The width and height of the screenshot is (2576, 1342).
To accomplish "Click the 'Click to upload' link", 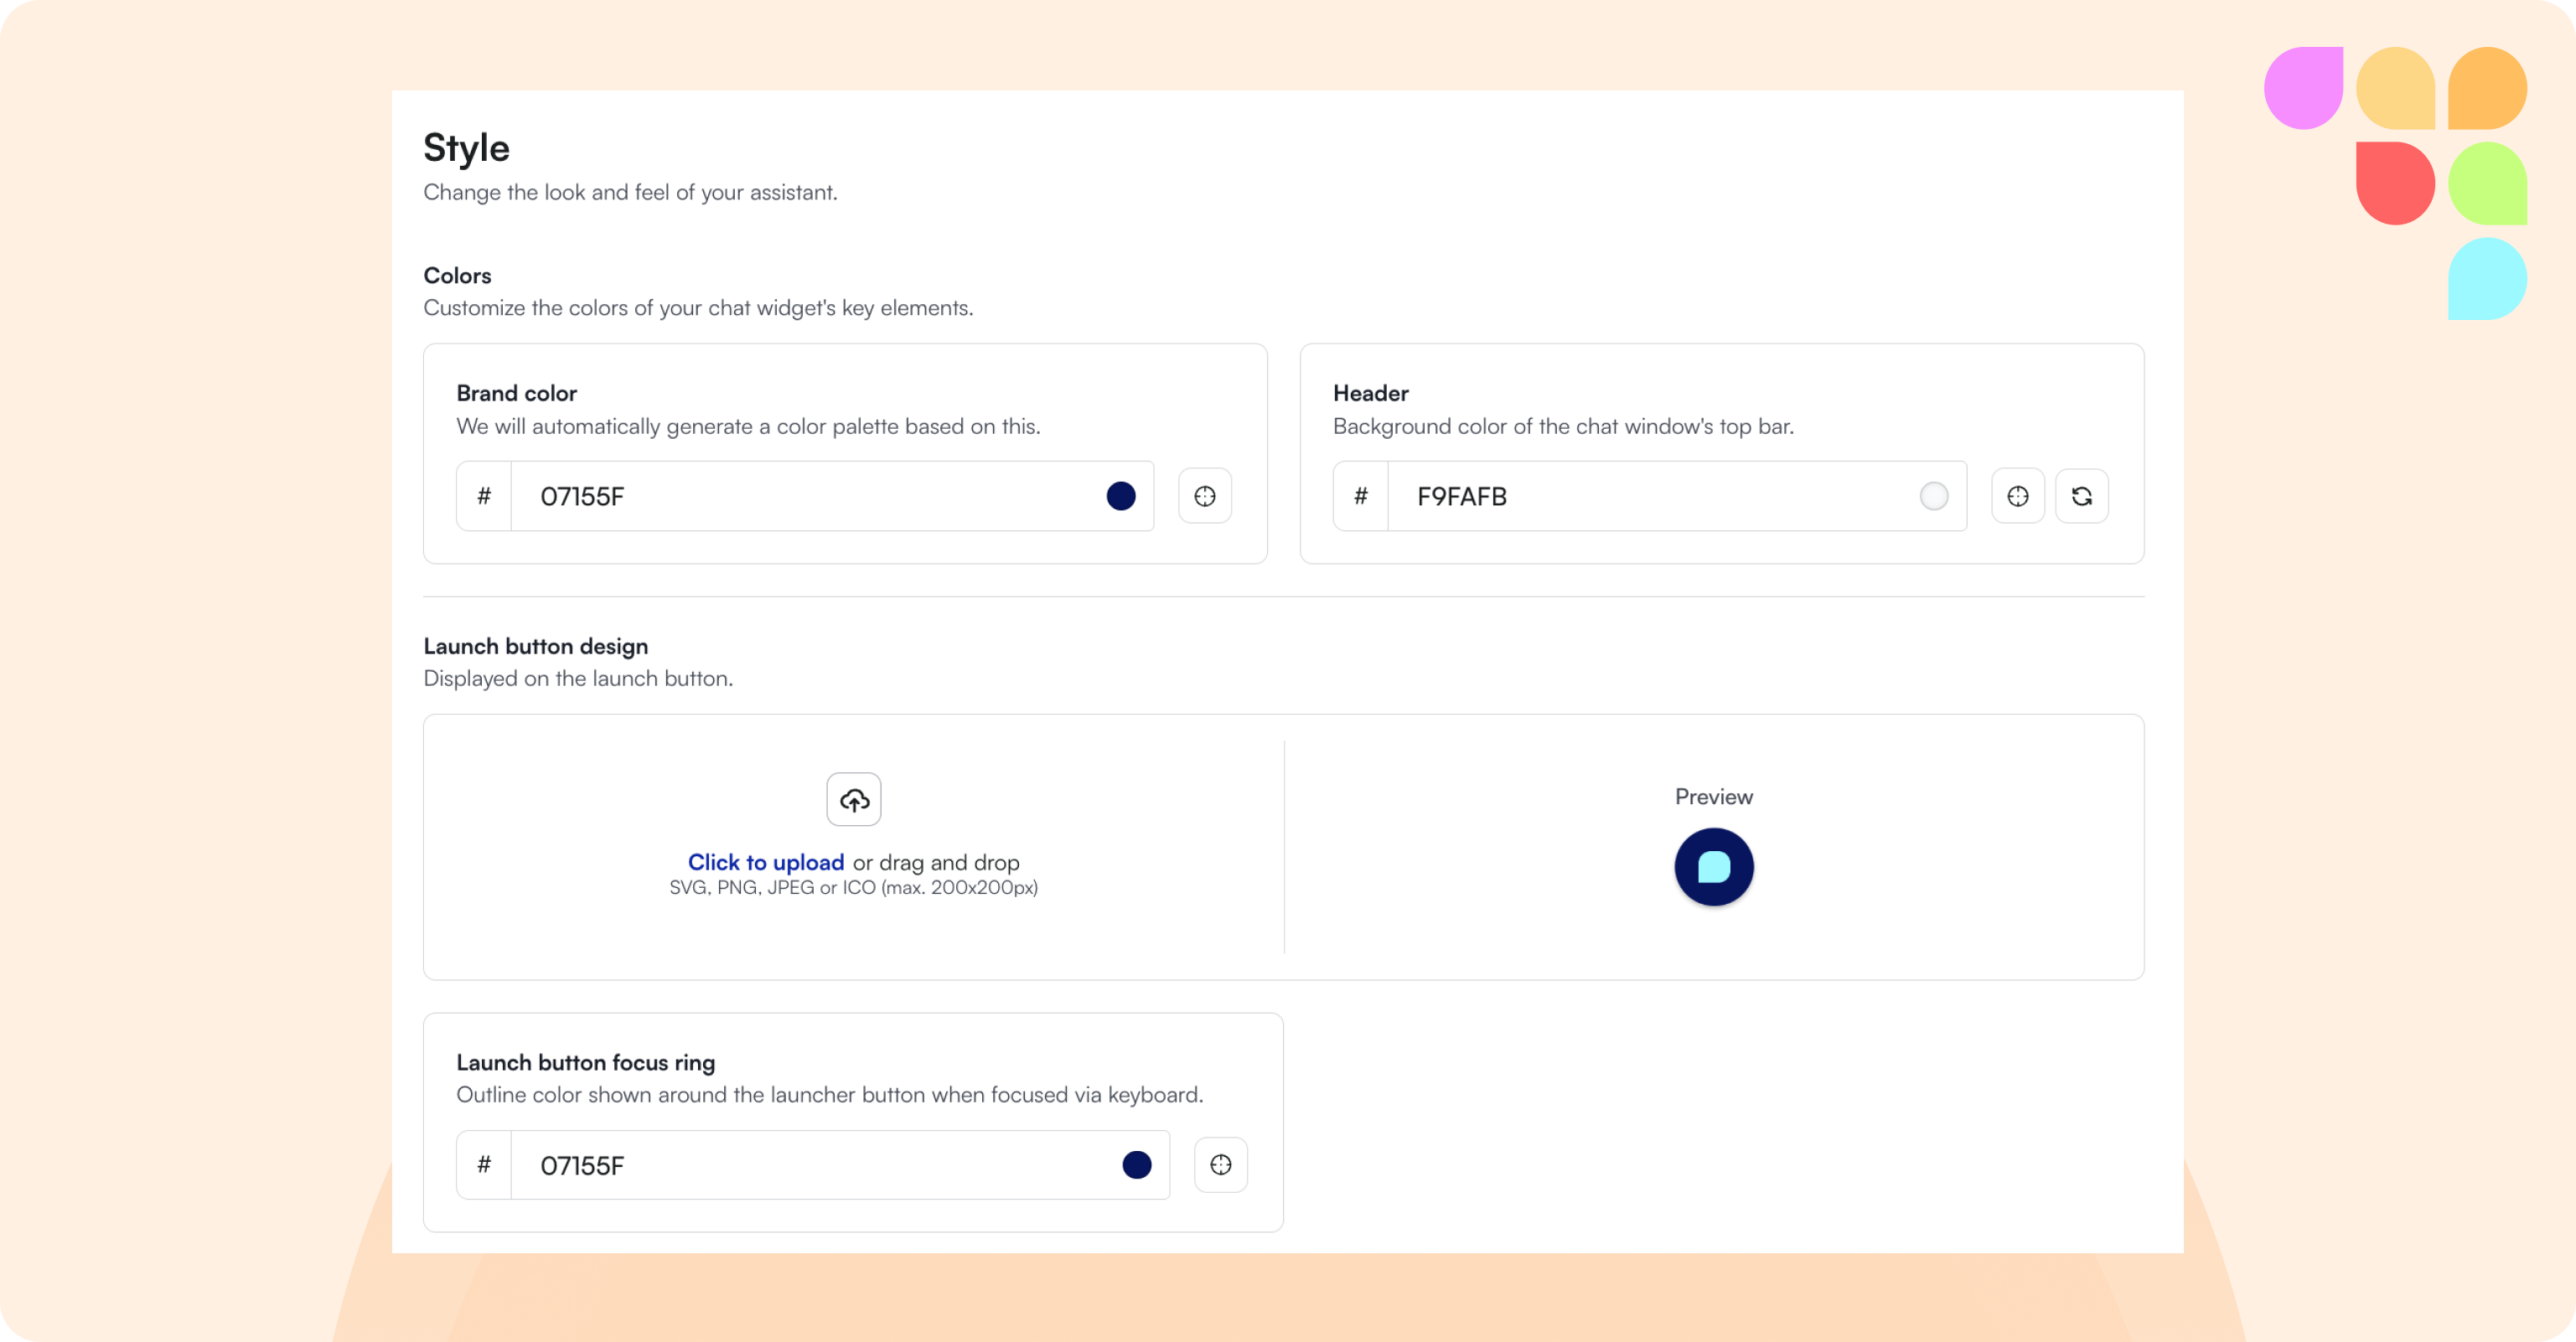I will click(x=765, y=862).
